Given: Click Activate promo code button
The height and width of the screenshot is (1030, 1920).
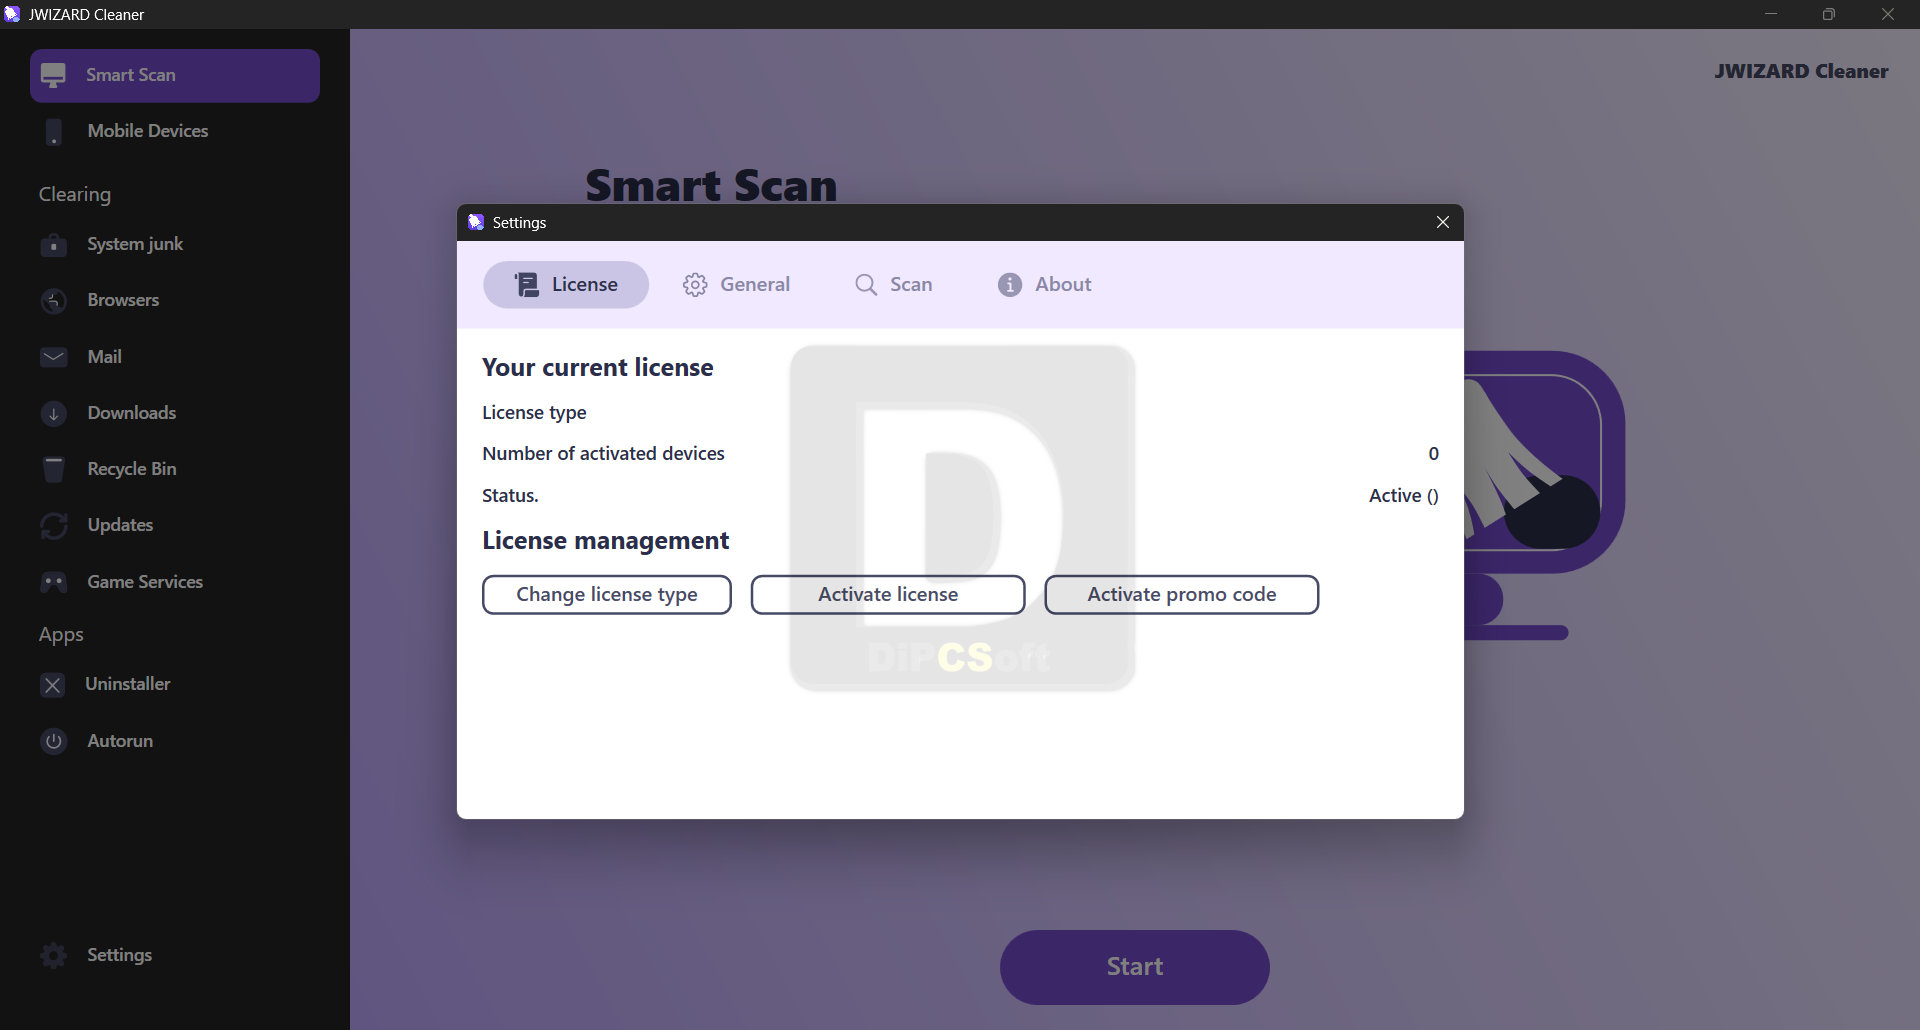Looking at the screenshot, I should coord(1182,595).
